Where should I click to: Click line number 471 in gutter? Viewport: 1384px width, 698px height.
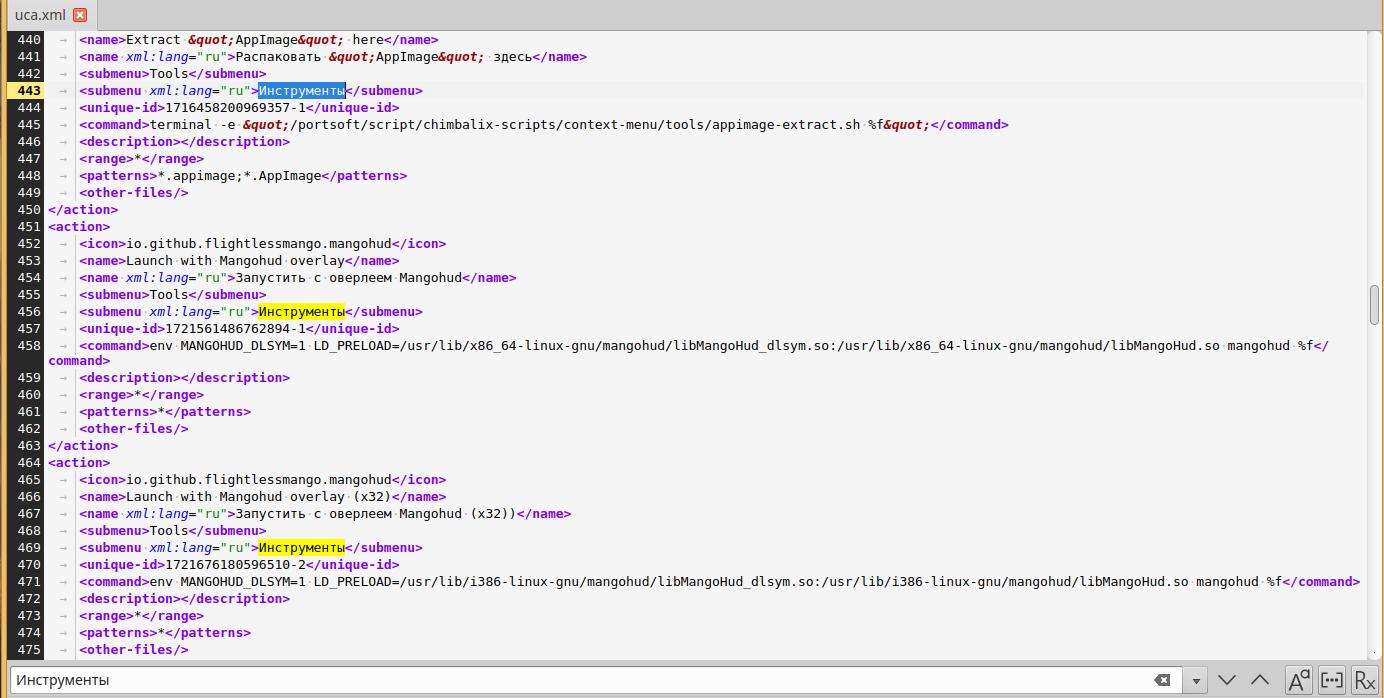tap(29, 582)
